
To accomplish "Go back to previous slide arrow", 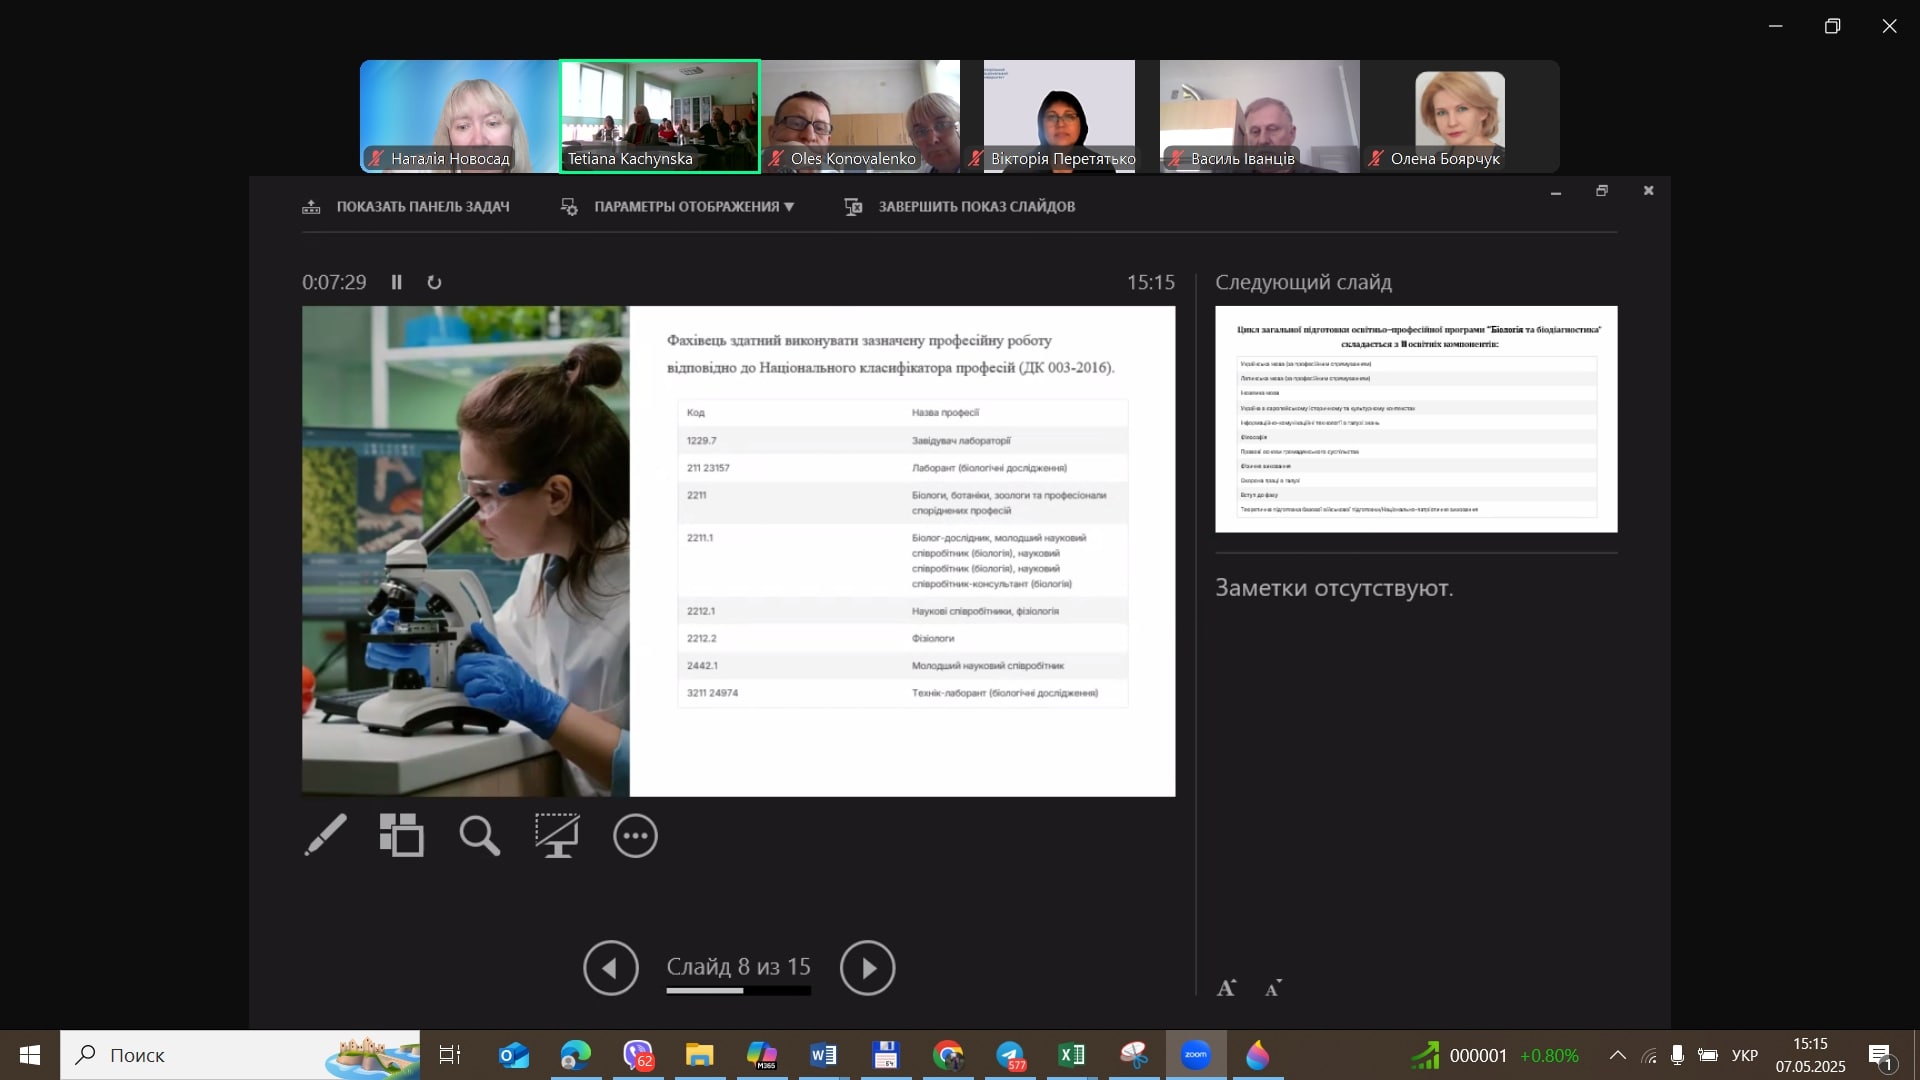I will (x=611, y=968).
